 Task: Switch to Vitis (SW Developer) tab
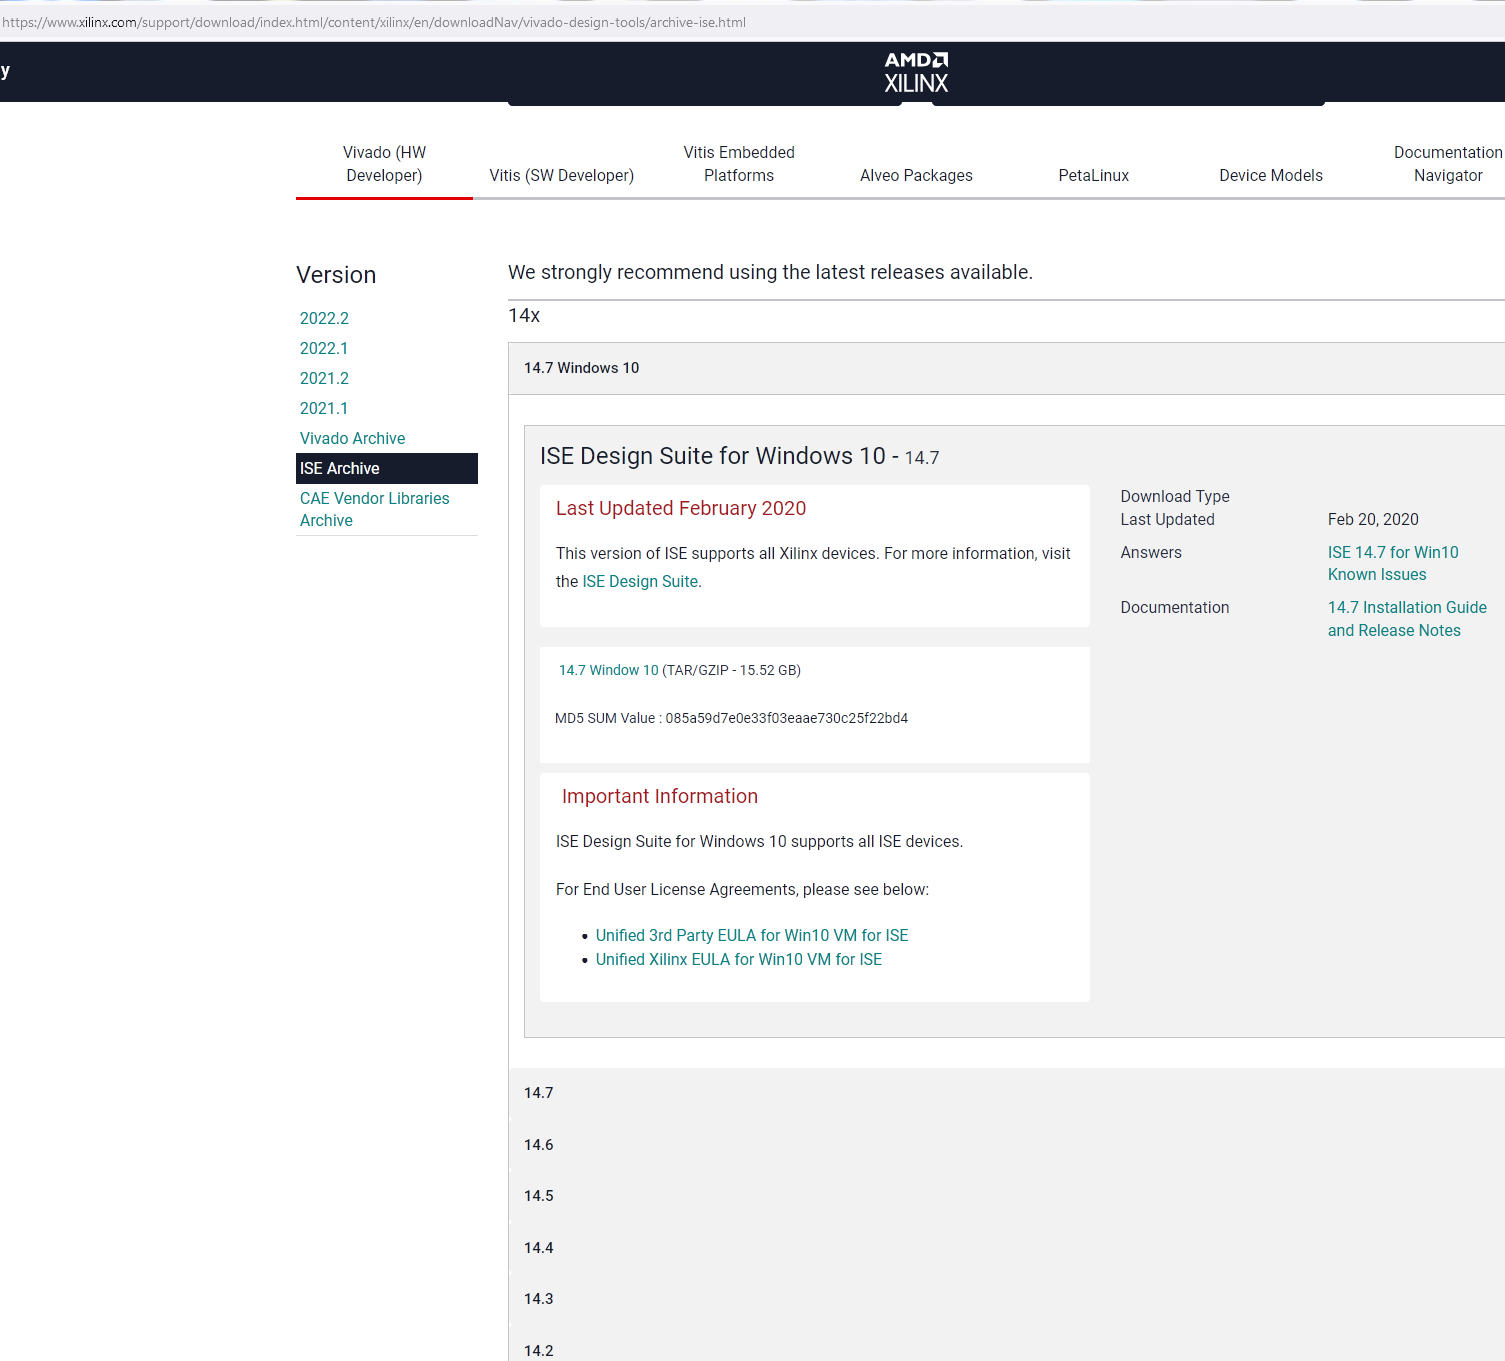tap(561, 176)
